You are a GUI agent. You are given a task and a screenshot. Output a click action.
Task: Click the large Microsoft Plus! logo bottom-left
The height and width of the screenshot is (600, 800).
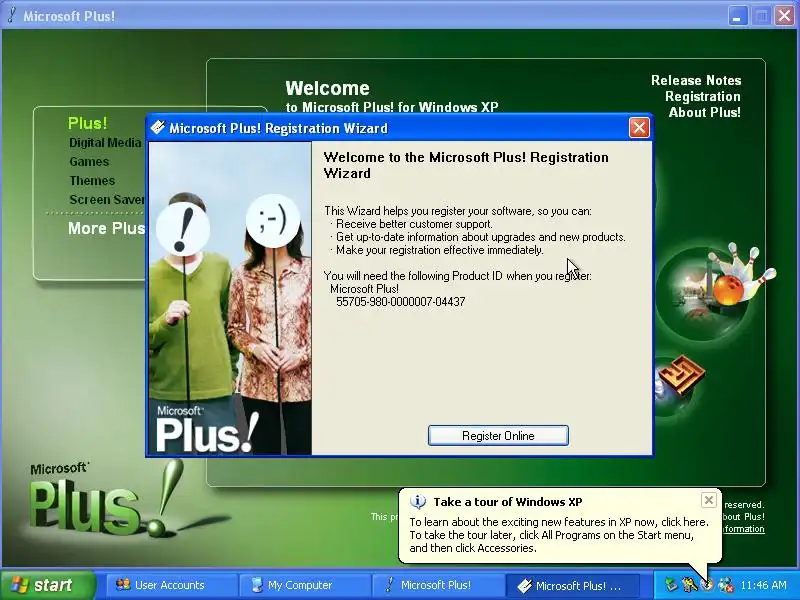[105, 497]
